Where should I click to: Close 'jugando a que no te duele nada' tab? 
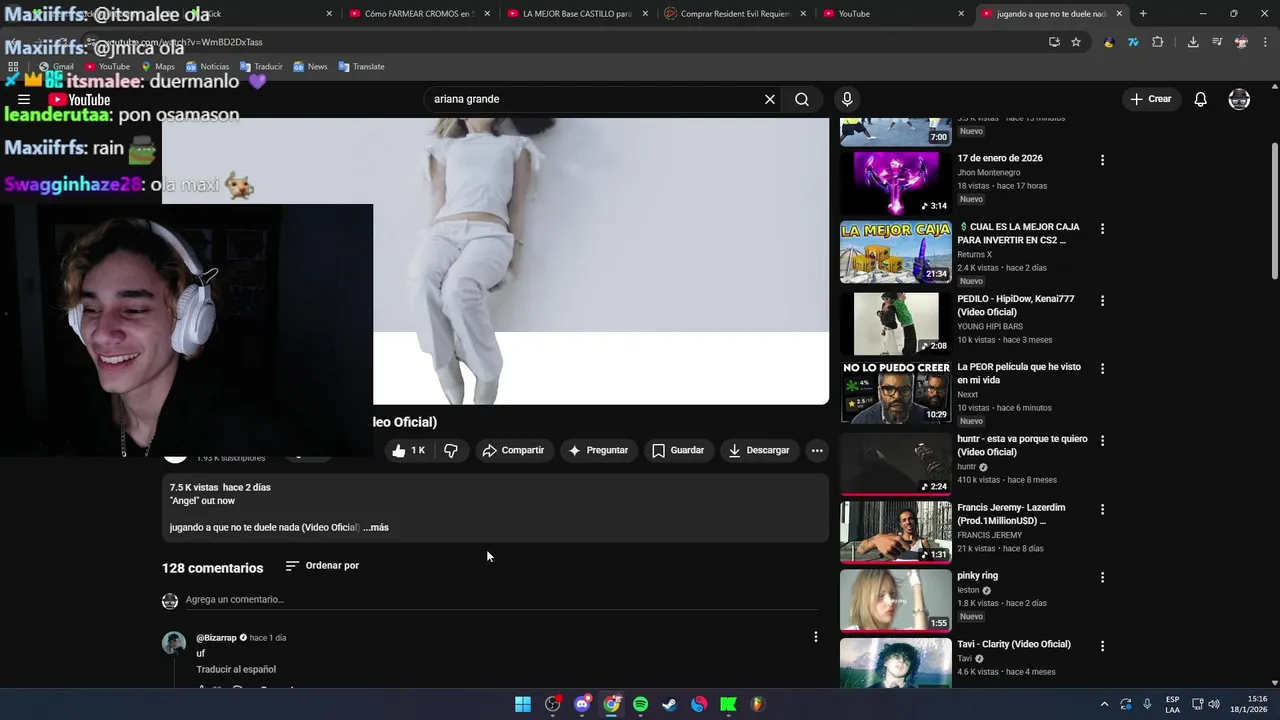click(x=1119, y=14)
